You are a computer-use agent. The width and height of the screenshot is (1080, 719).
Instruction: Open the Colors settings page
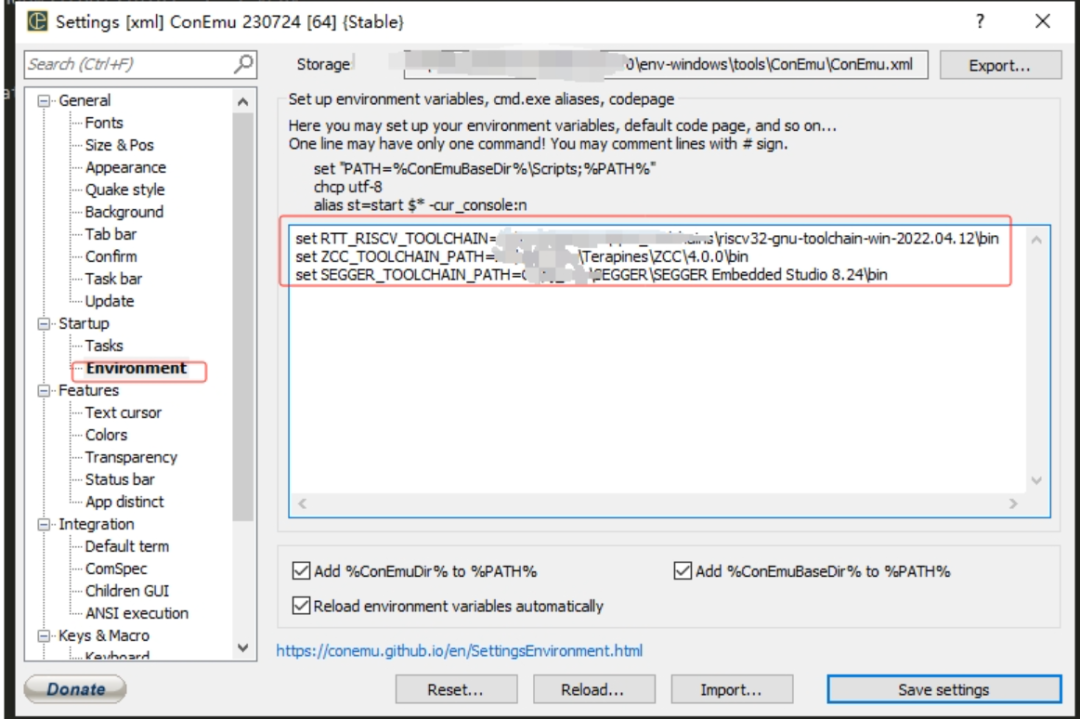tap(106, 435)
